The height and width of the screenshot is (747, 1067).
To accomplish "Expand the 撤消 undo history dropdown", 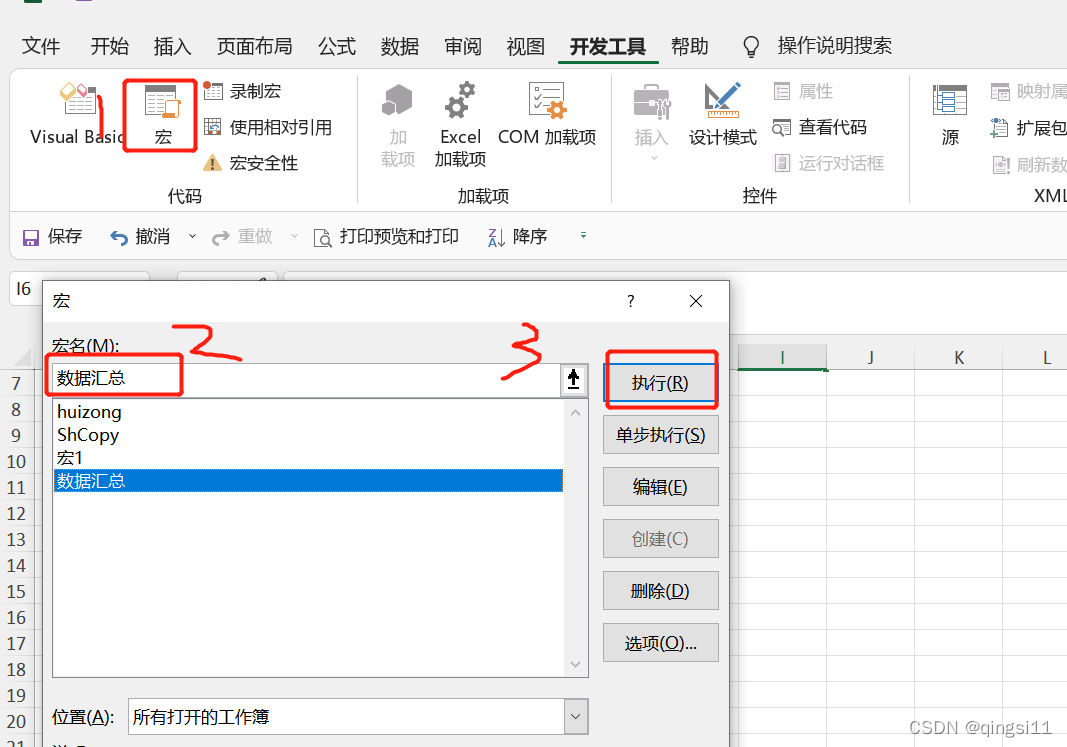I will tap(193, 236).
